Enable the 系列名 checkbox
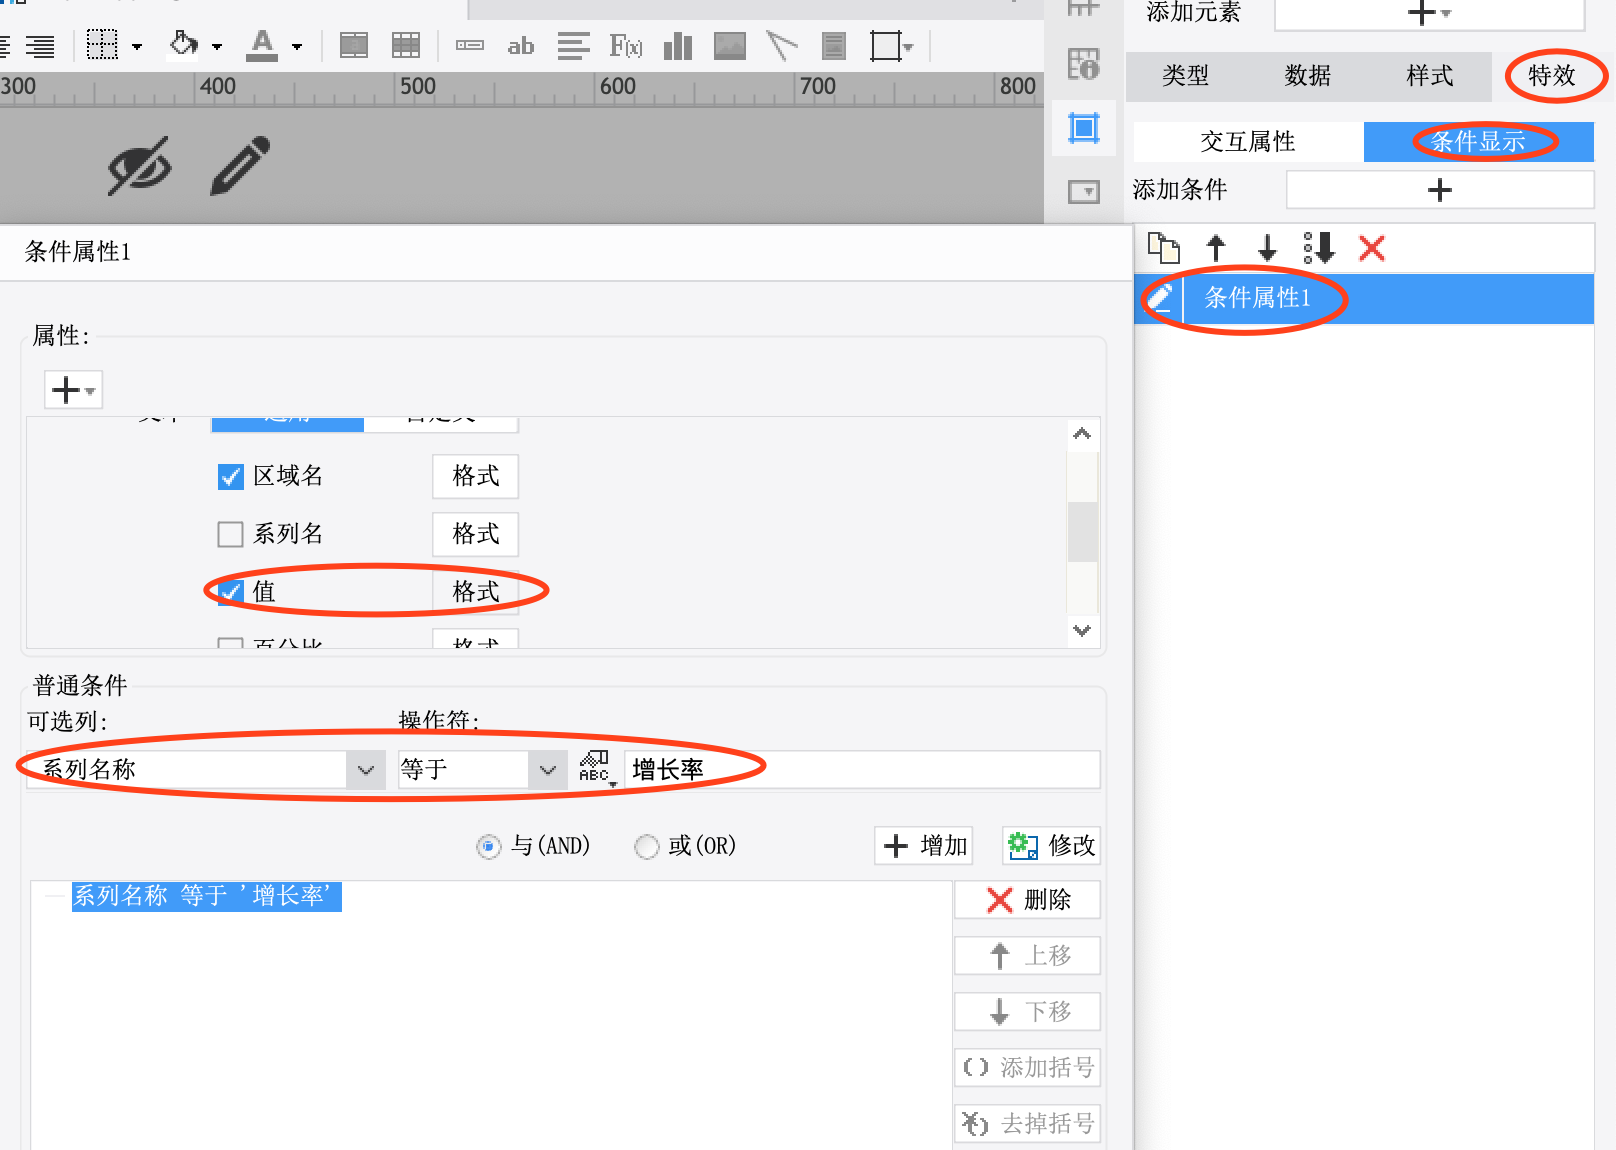Viewport: 1616px width, 1150px height. (x=231, y=534)
